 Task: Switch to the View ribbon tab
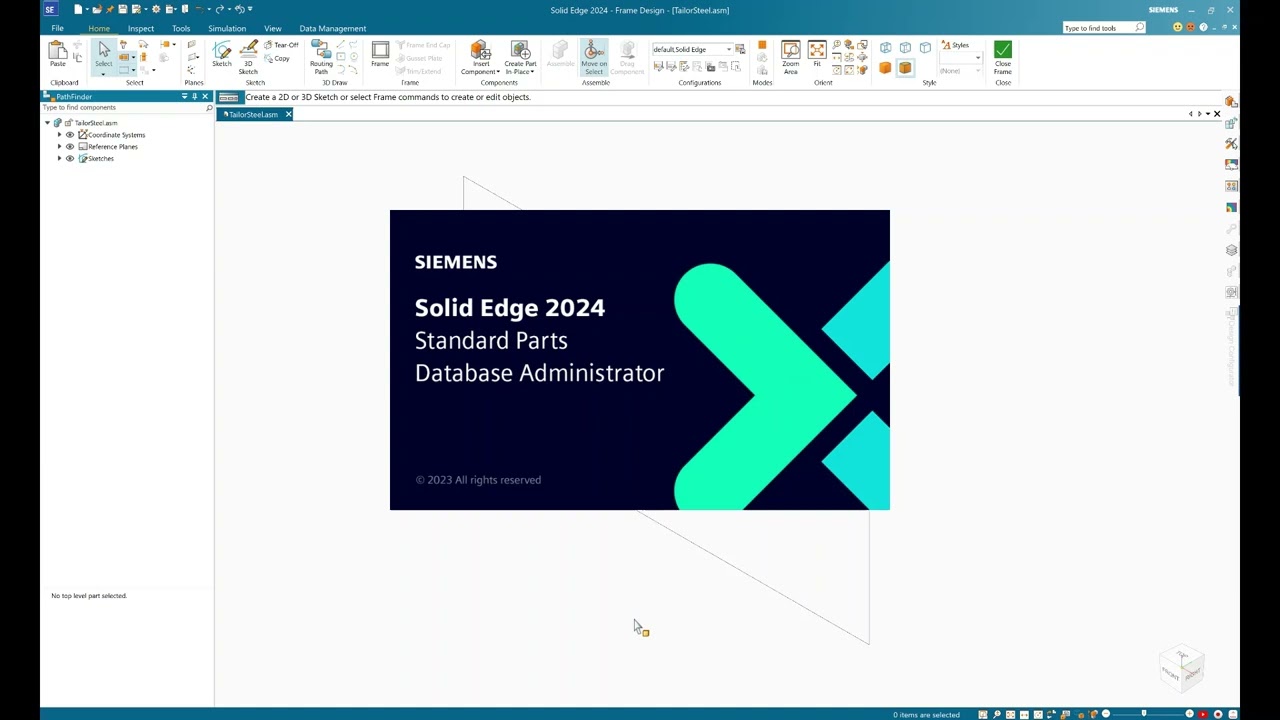click(273, 28)
